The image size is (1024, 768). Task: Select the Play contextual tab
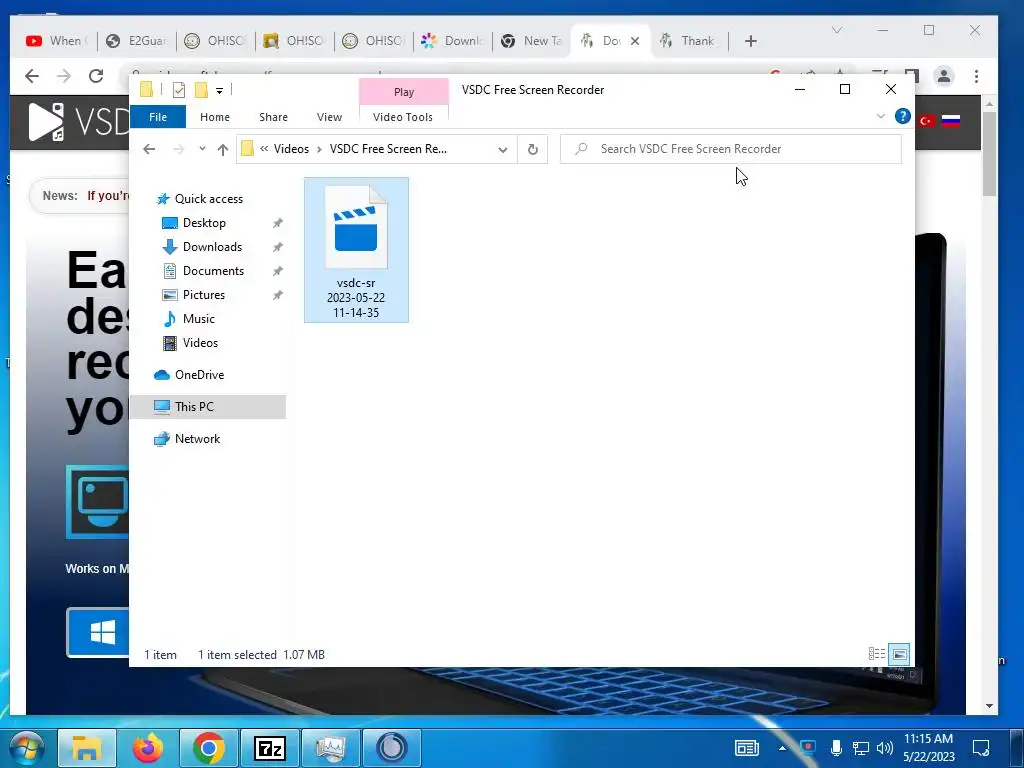tap(404, 92)
